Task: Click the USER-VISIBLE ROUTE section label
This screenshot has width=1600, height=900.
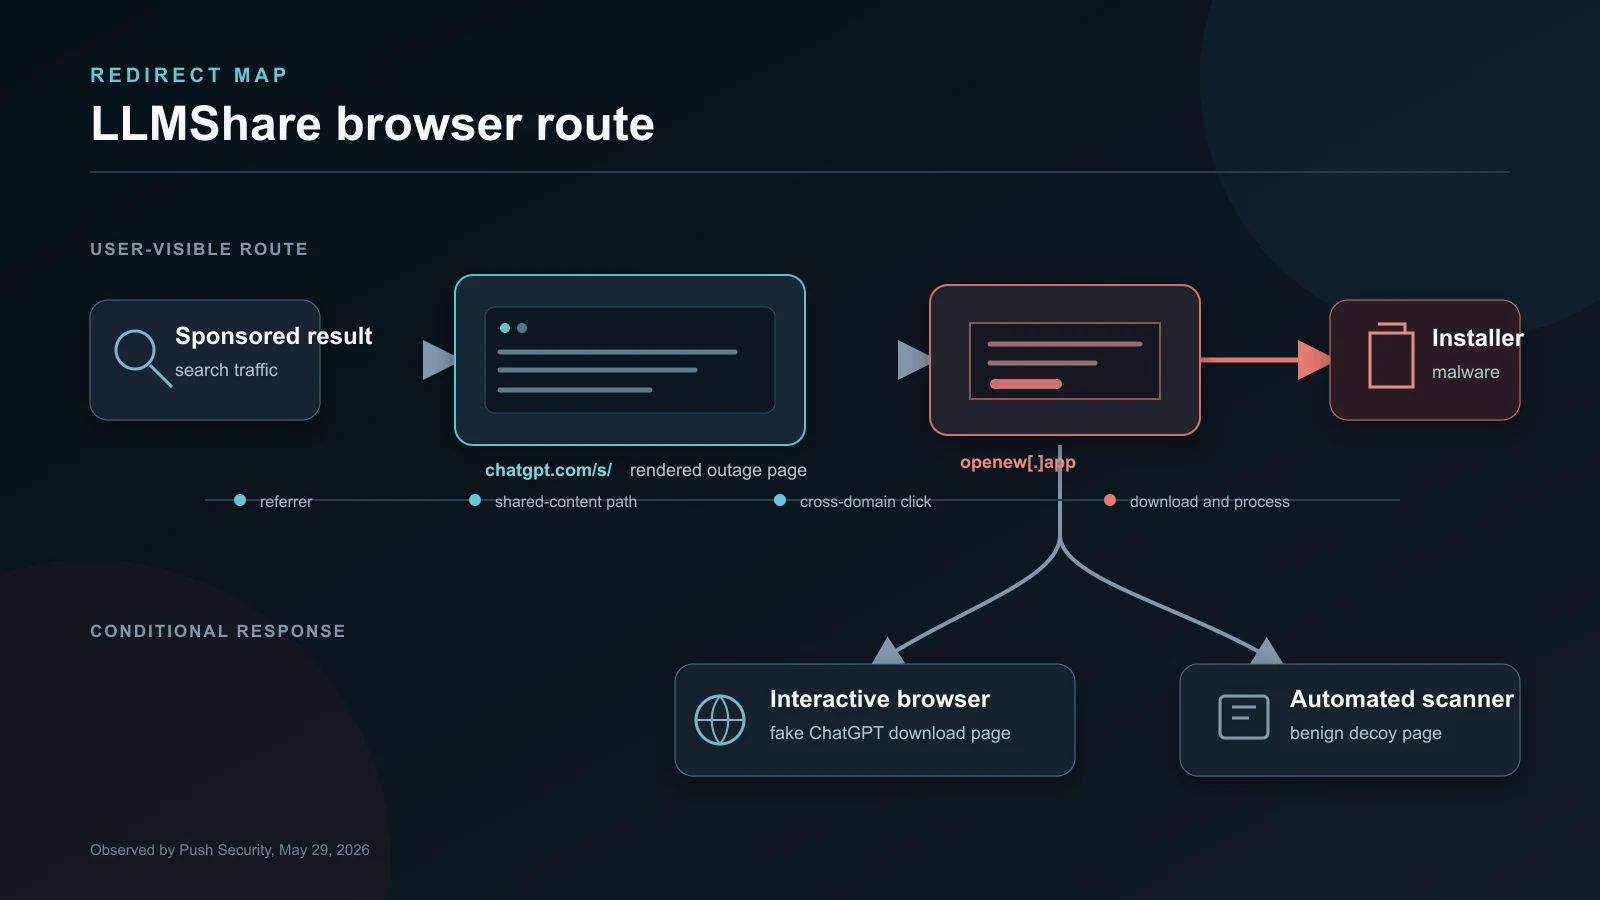Action: [x=199, y=249]
